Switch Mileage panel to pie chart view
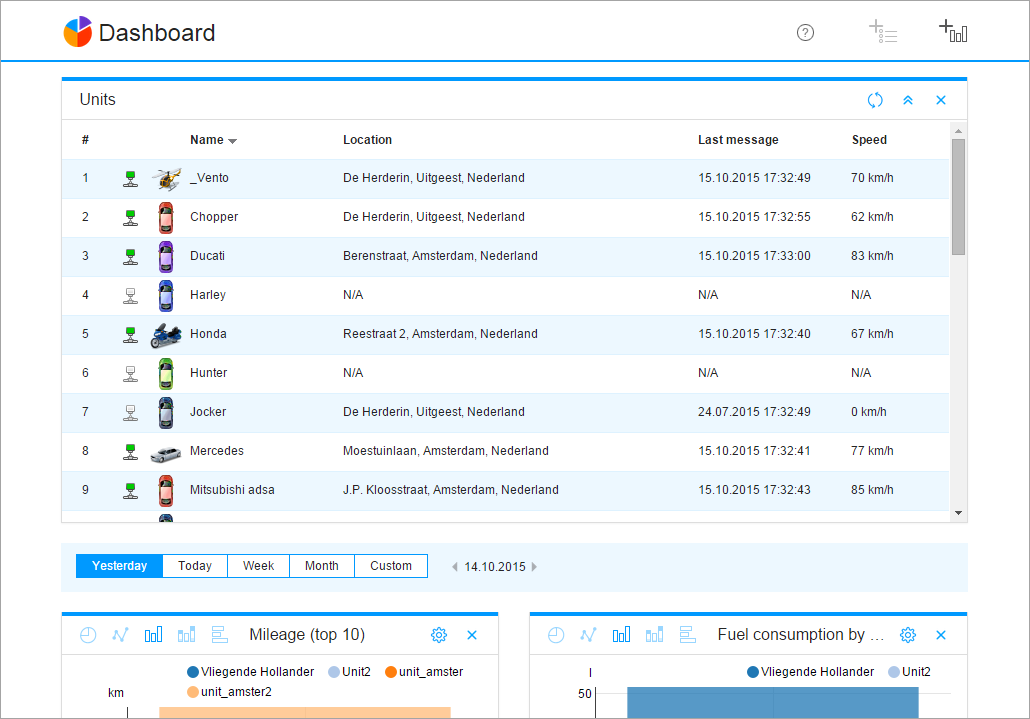1030x719 pixels. (88, 635)
